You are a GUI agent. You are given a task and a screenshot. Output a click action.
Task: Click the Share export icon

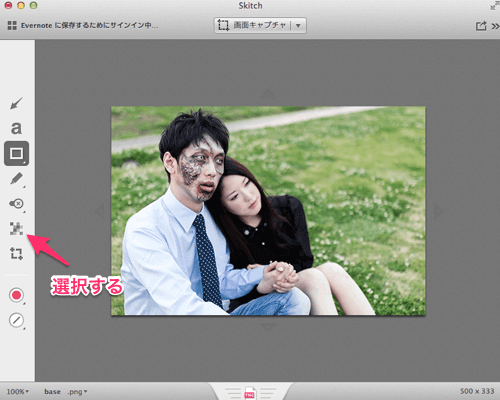481,26
